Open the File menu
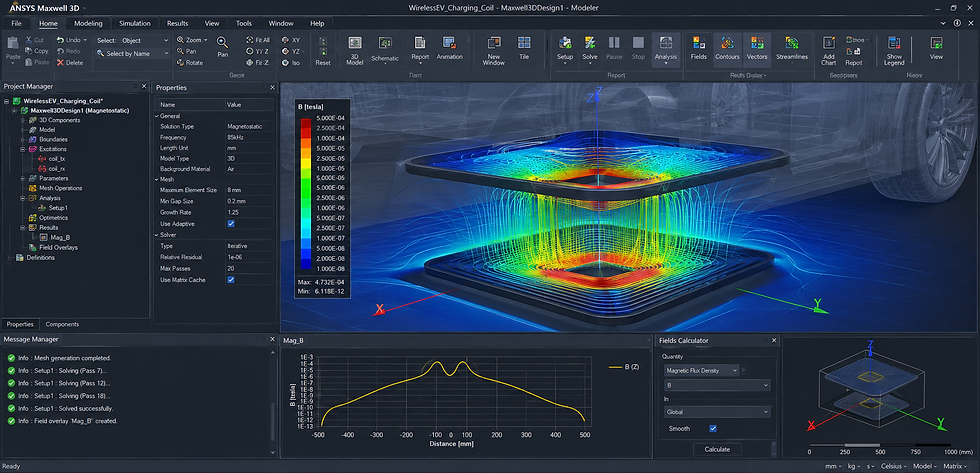Viewport: 980px width, 473px height. (x=16, y=24)
